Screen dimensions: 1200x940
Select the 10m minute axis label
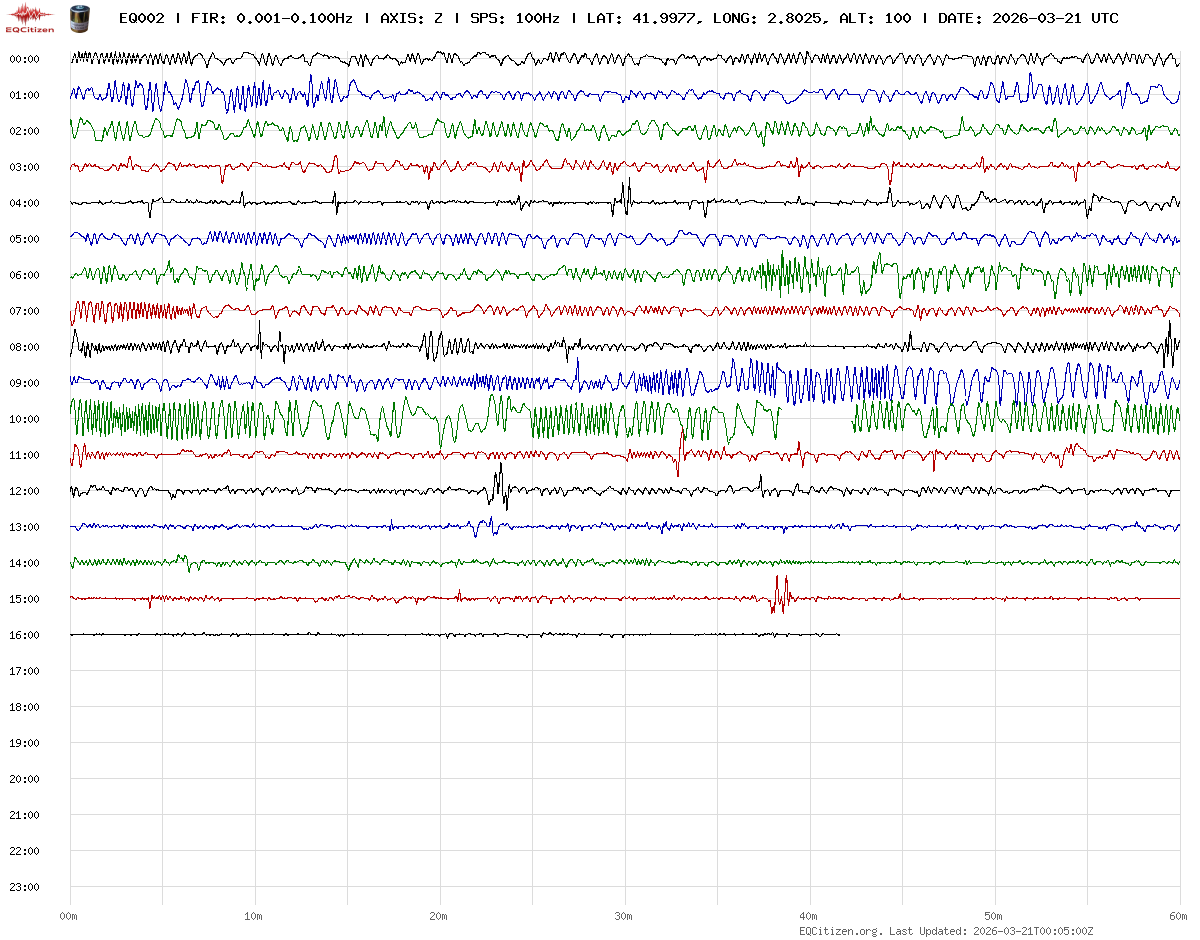click(254, 916)
